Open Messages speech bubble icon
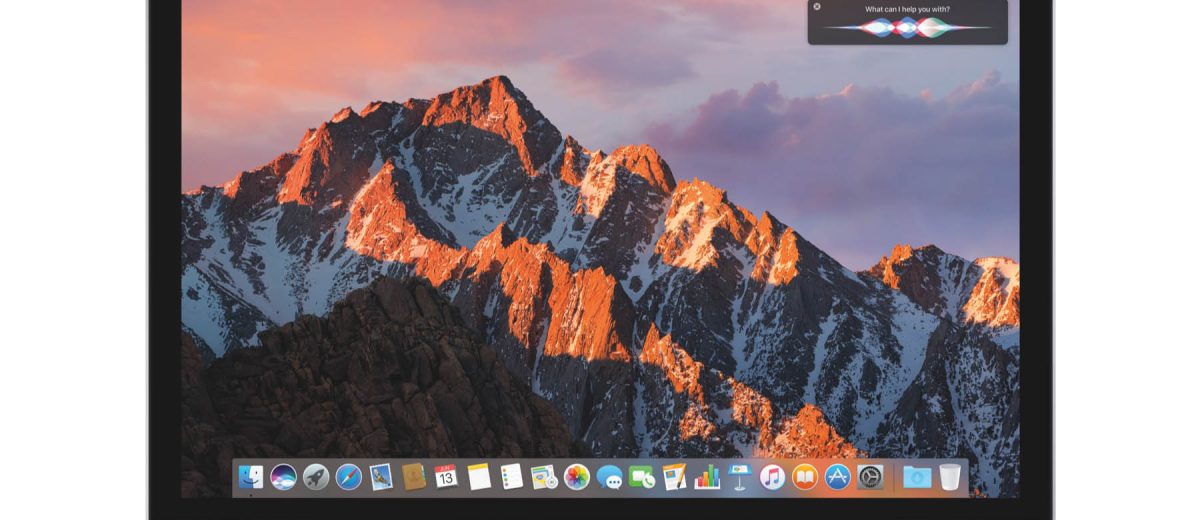This screenshot has width=1200, height=520. tap(609, 477)
